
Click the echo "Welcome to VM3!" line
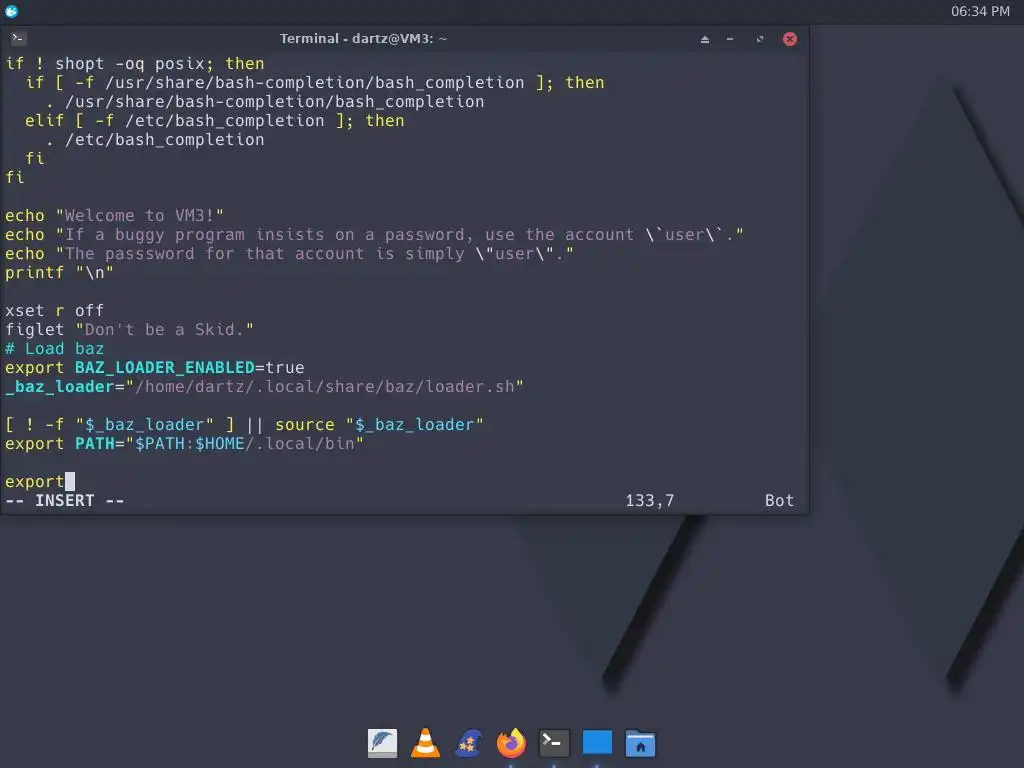coord(114,216)
